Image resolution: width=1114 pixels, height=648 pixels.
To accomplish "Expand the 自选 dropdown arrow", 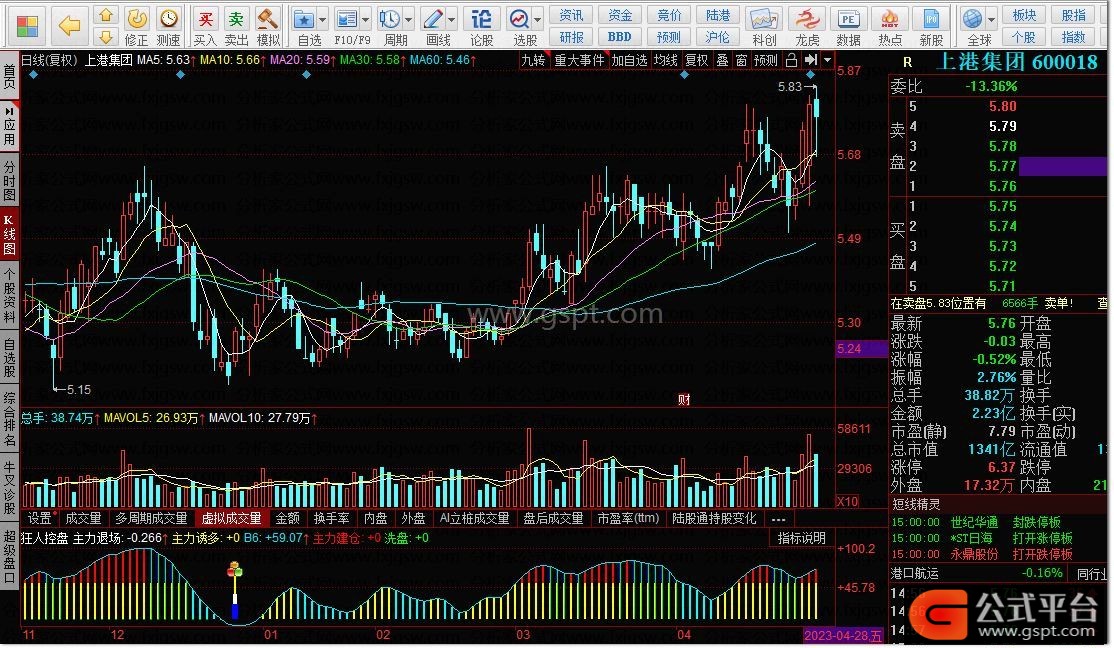I will [x=323, y=20].
